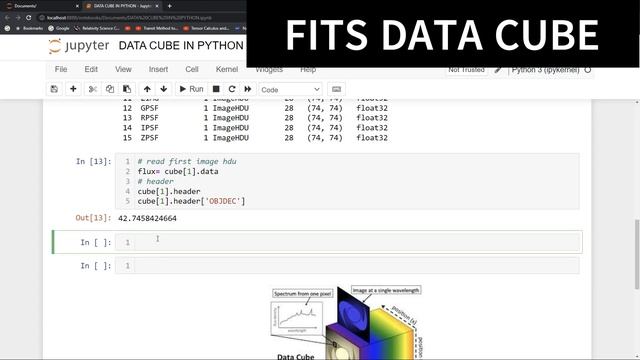Open the cell type Code dropdown
This screenshot has width=640, height=360.
[290, 89]
